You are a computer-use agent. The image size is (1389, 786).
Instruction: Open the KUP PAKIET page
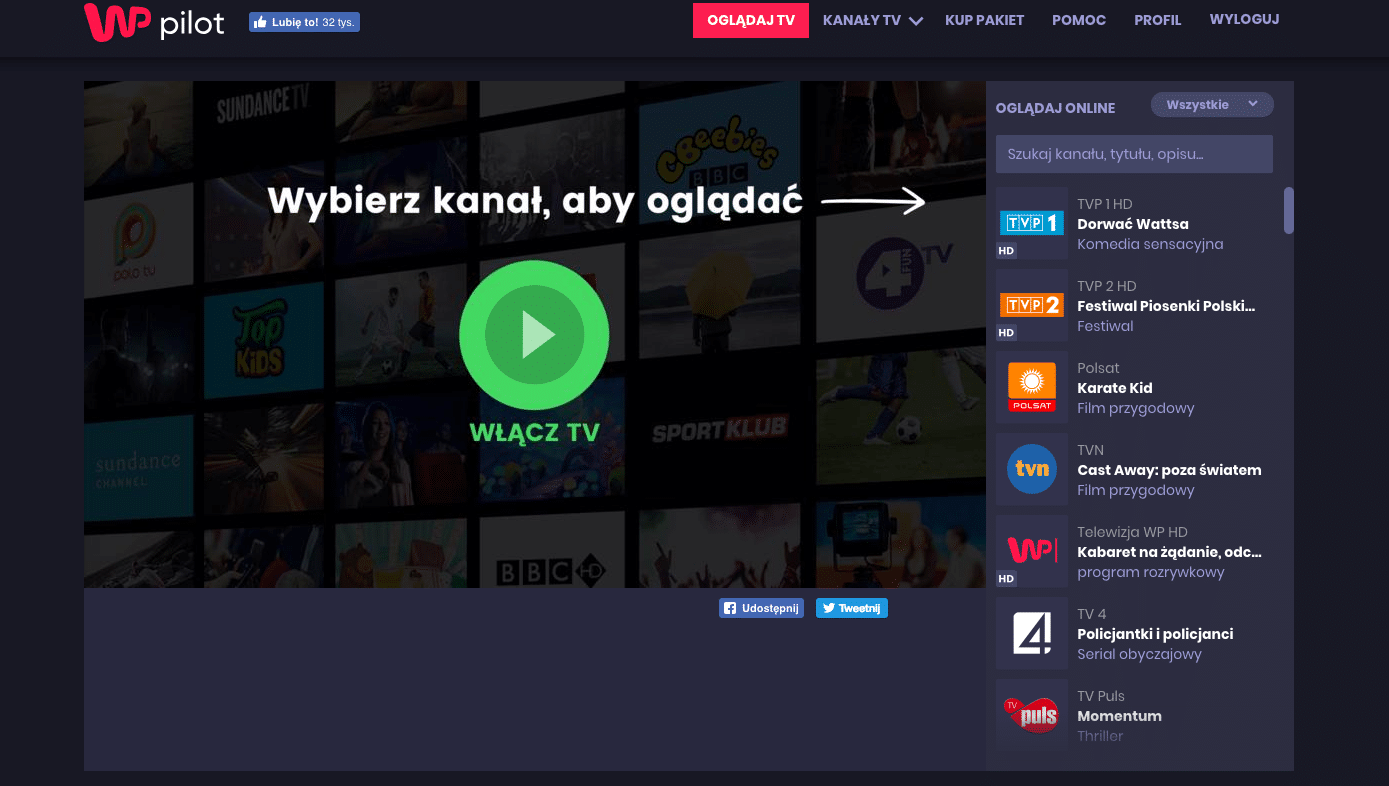pos(985,20)
